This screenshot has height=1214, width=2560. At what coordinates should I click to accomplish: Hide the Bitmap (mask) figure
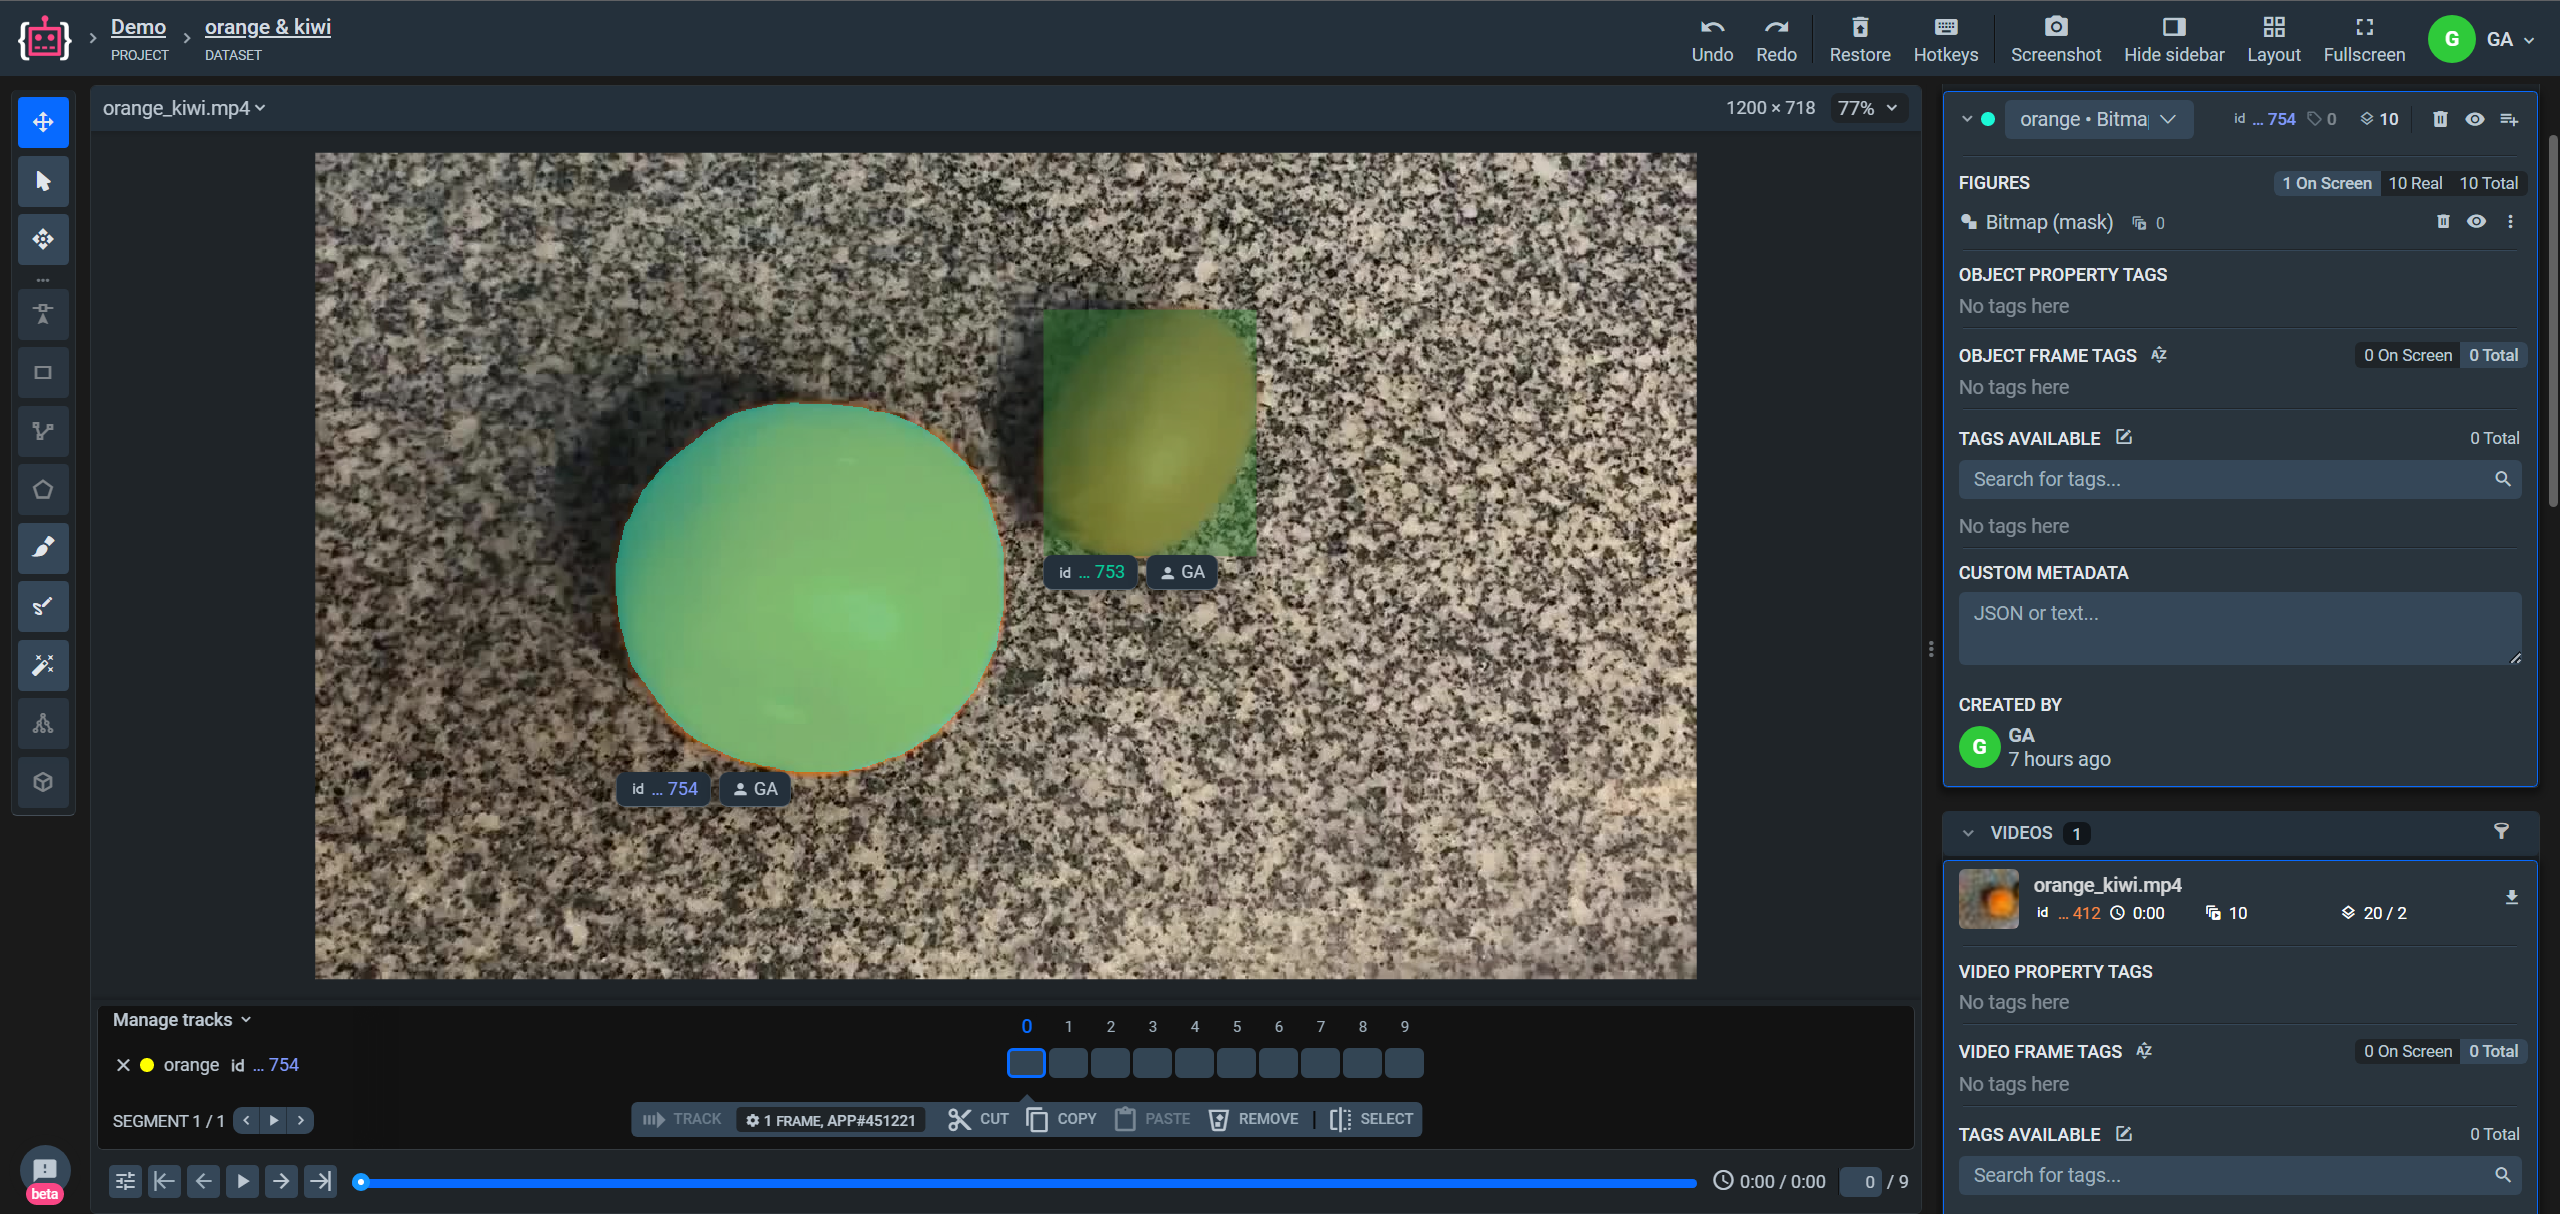pyautogui.click(x=2476, y=222)
